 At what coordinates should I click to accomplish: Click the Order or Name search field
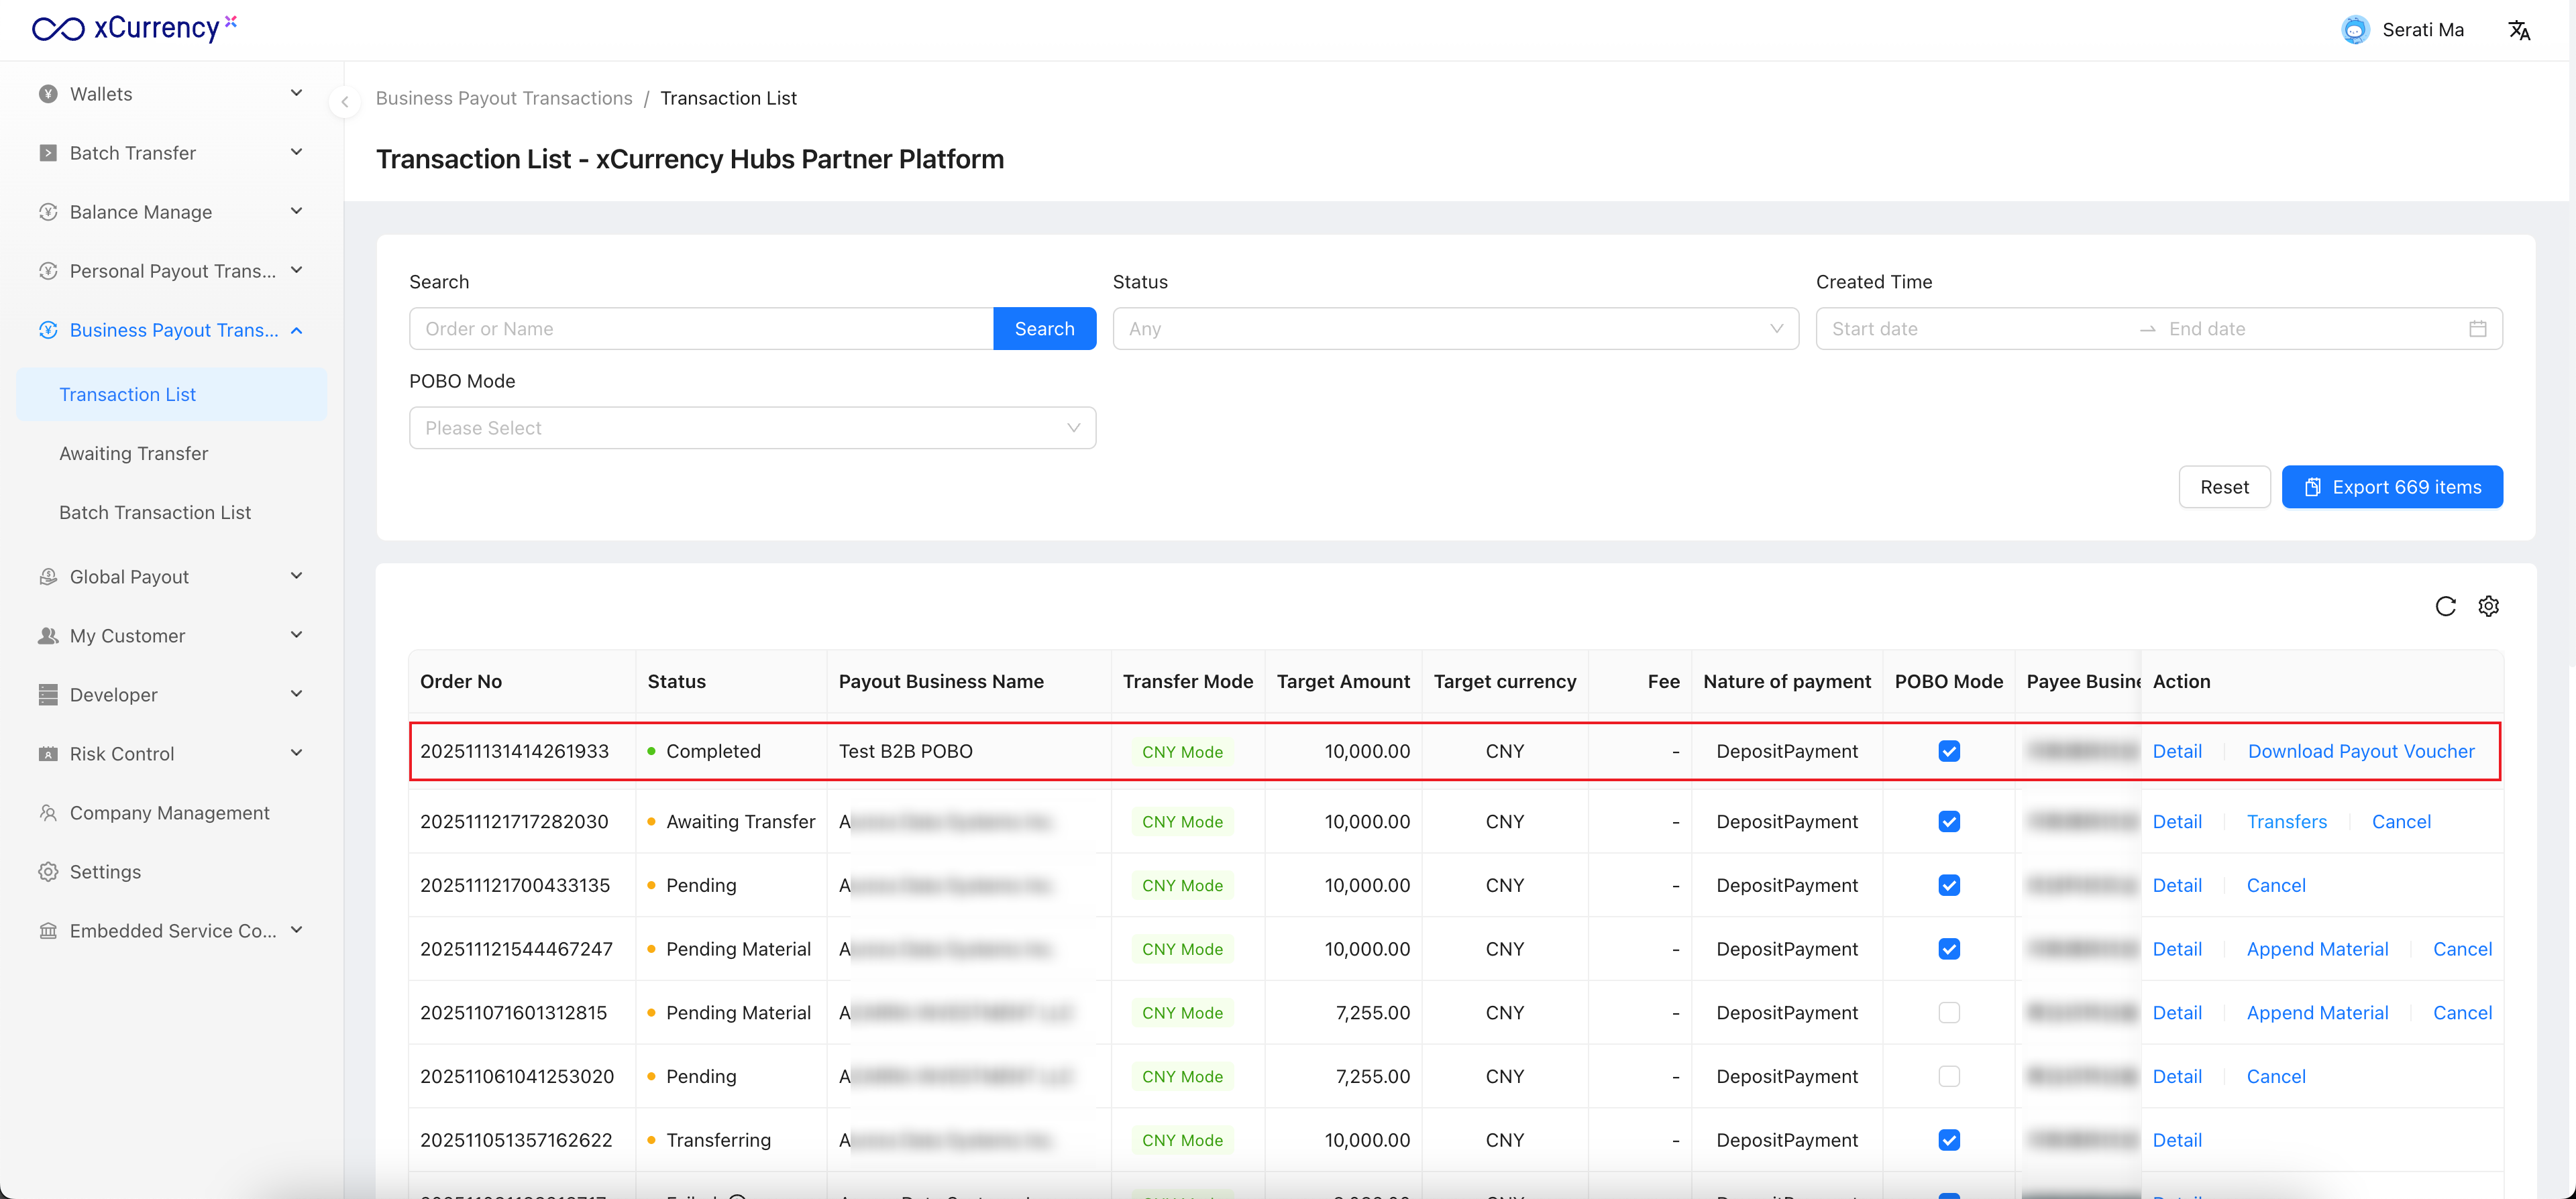click(x=700, y=329)
